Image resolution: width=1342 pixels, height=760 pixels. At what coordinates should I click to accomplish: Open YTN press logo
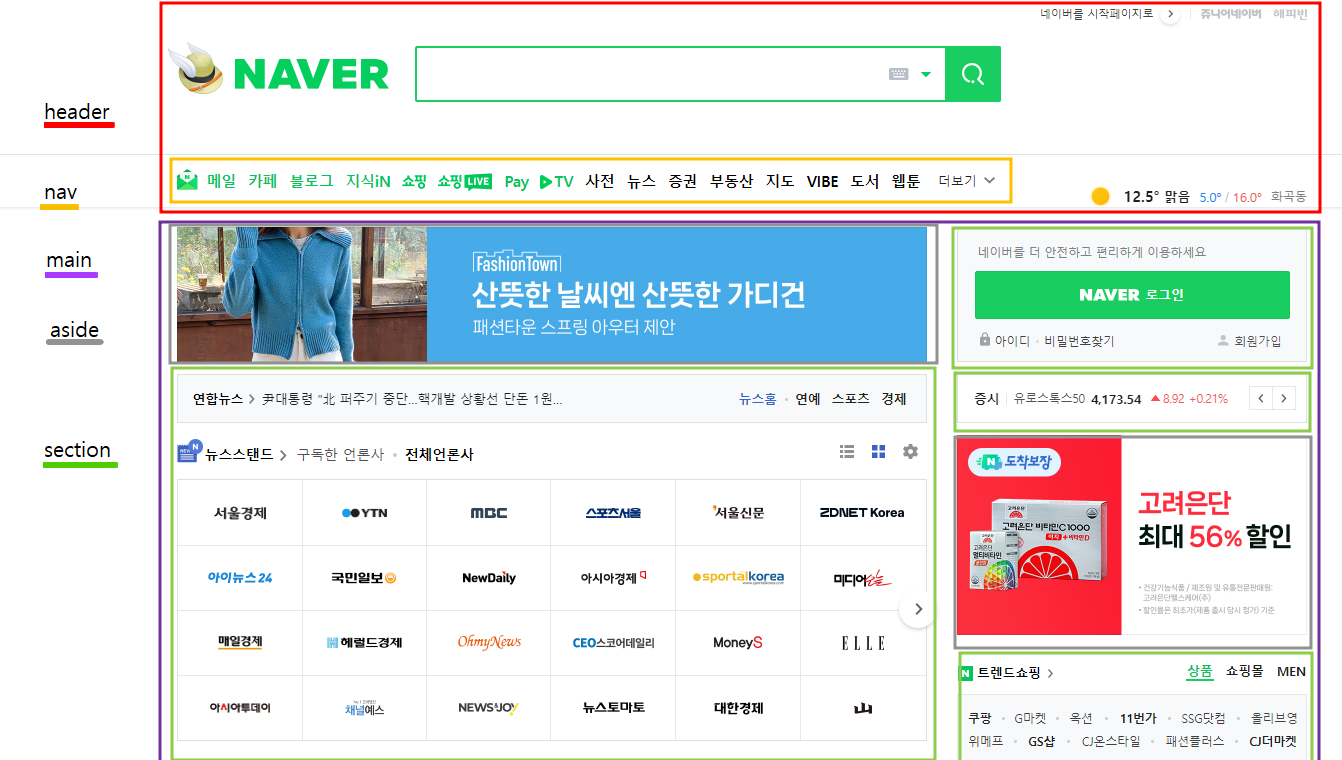coord(364,513)
